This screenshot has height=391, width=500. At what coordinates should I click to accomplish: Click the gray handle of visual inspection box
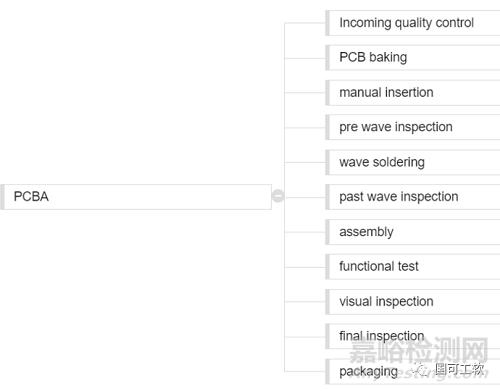click(327, 302)
